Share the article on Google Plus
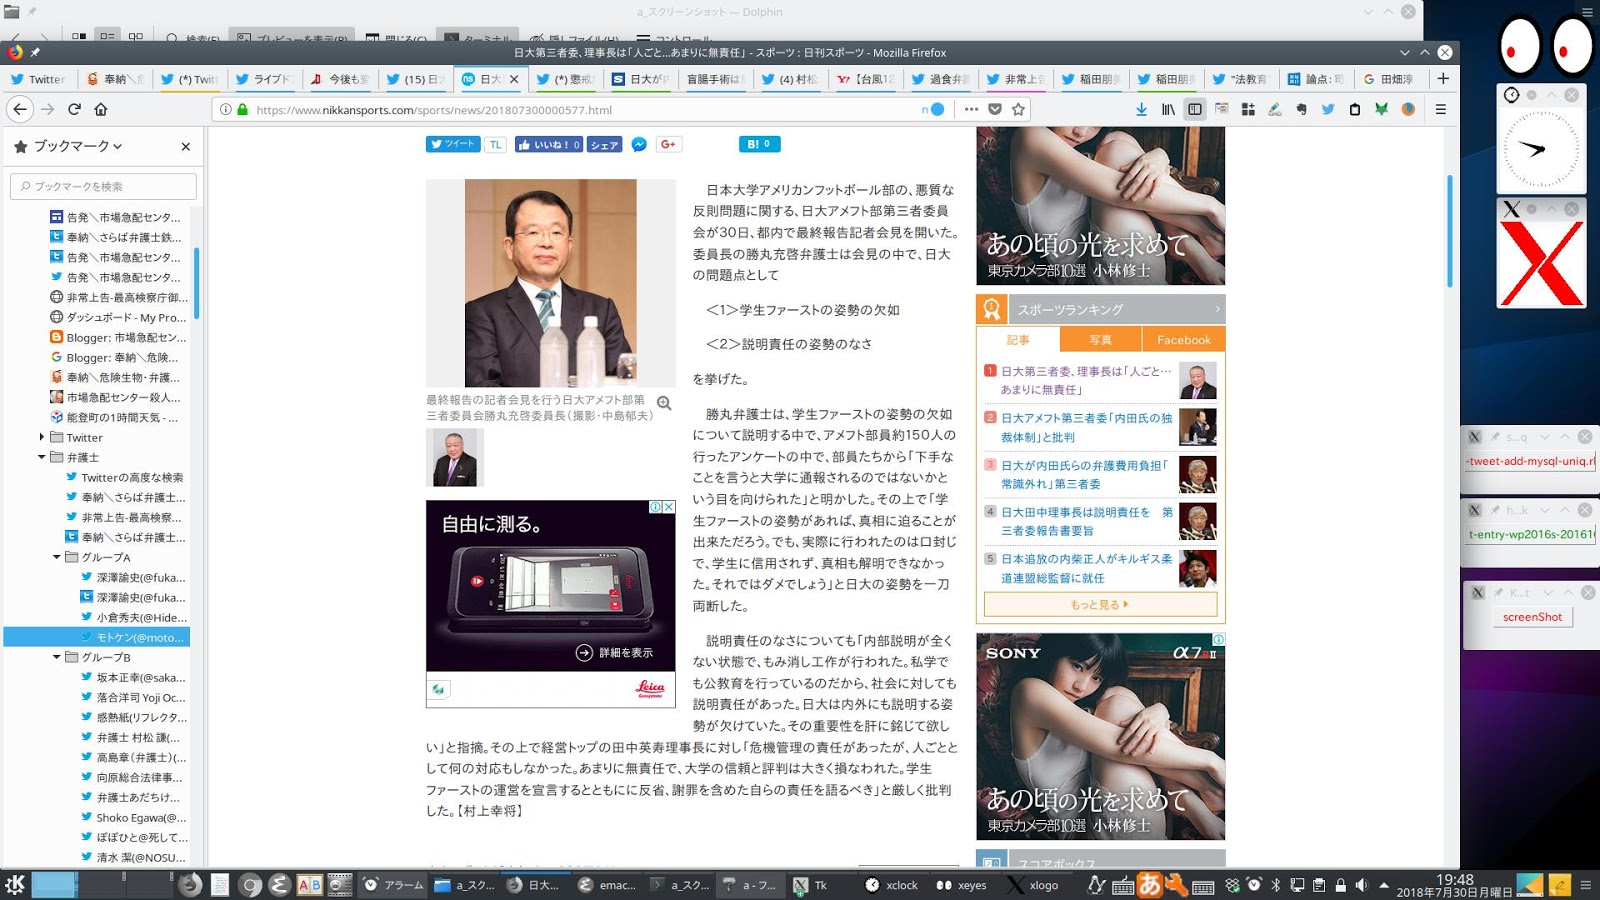 point(669,145)
